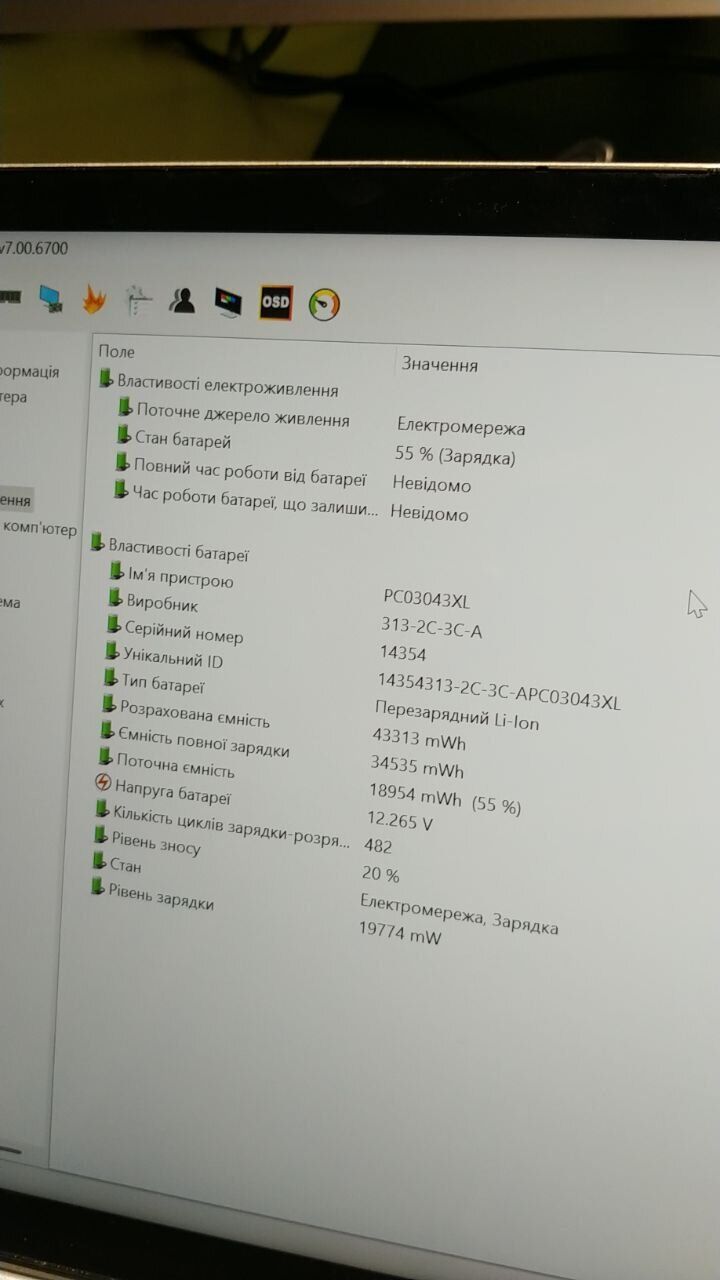
Task: Open the GPGPU benchmark monitor icon
Action: 51,297
